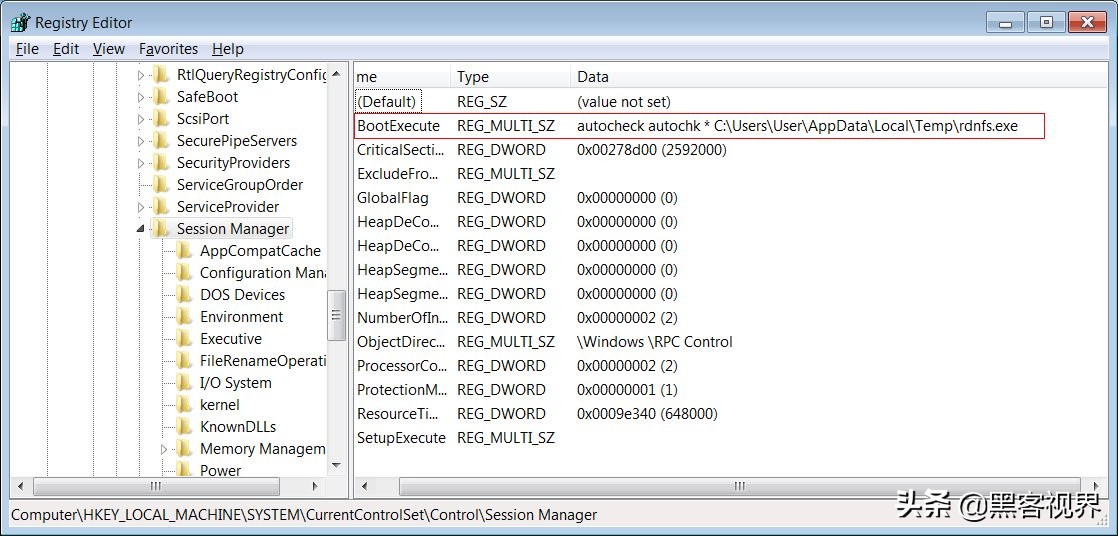Click the Environment folder icon
The width and height of the screenshot is (1118, 536).
[x=184, y=317]
